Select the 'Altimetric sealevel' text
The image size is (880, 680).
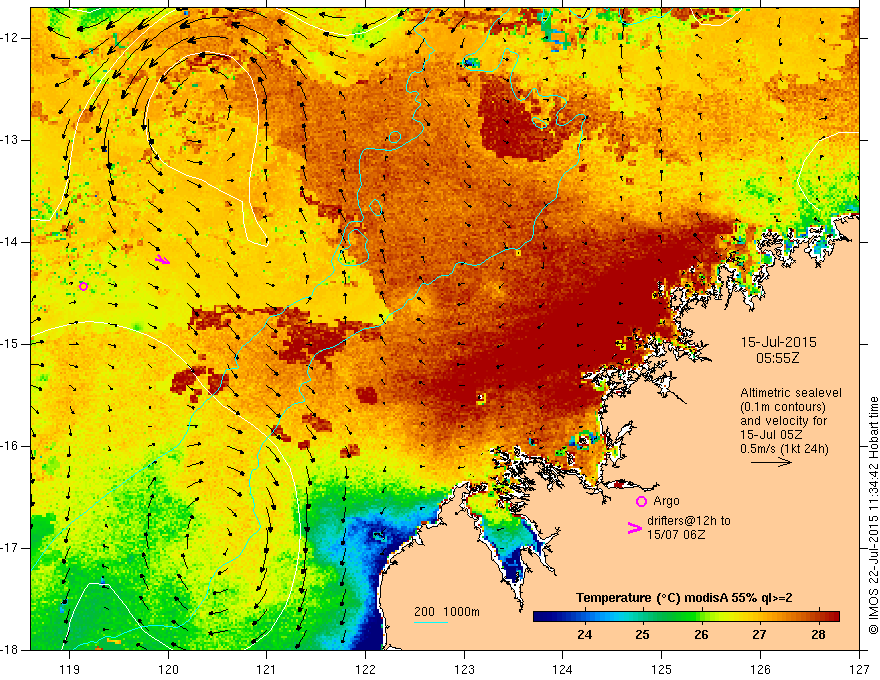pyautogui.click(x=791, y=393)
